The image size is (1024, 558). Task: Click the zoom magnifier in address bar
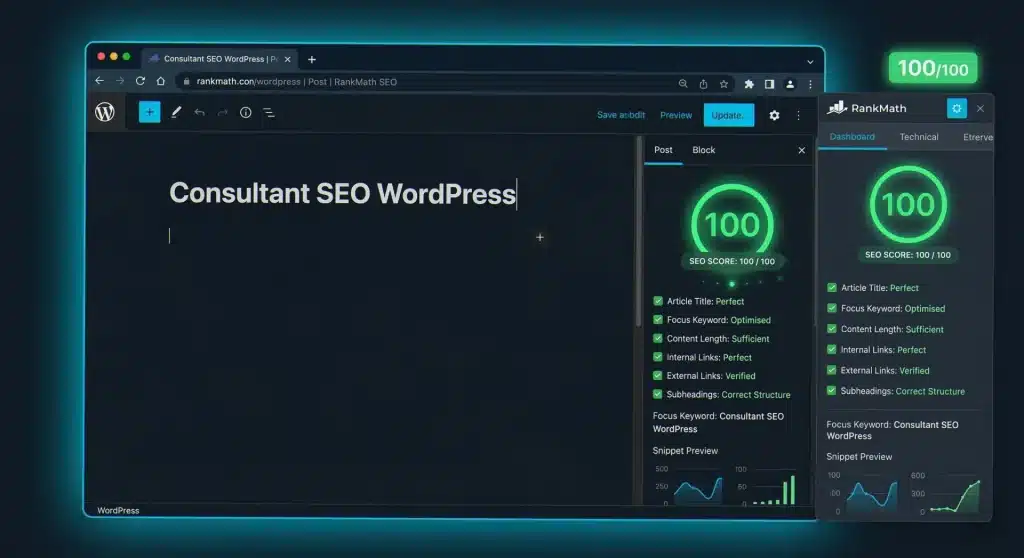pos(682,84)
